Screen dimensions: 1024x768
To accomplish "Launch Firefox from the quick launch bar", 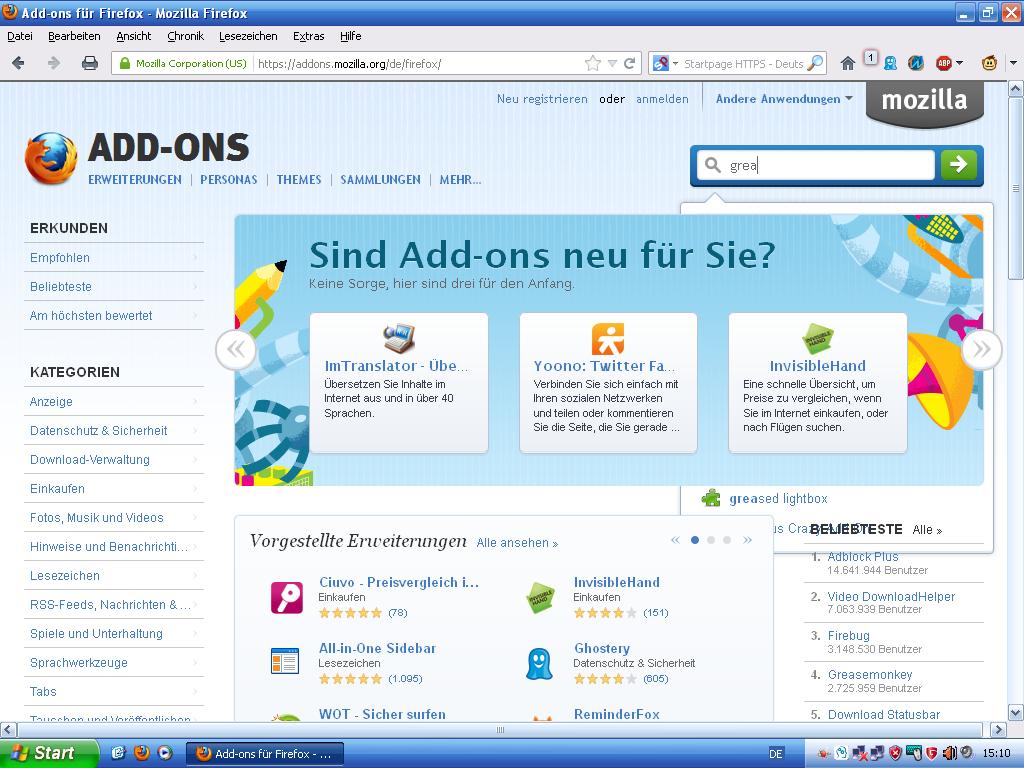I will point(142,753).
